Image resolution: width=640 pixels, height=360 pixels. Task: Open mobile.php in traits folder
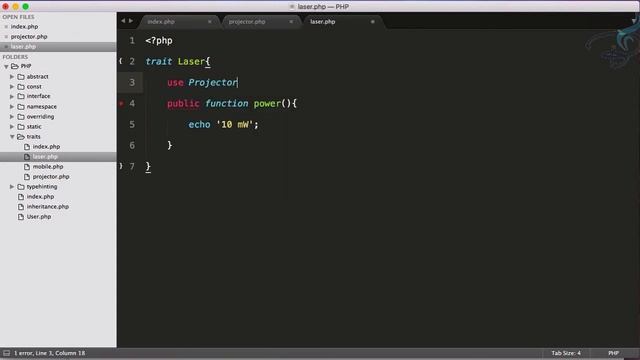coord(48,167)
